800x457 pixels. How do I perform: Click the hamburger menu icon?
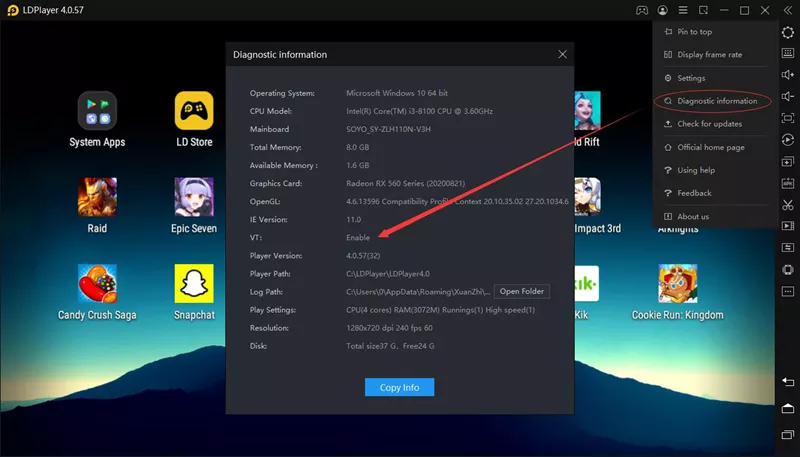coord(683,10)
